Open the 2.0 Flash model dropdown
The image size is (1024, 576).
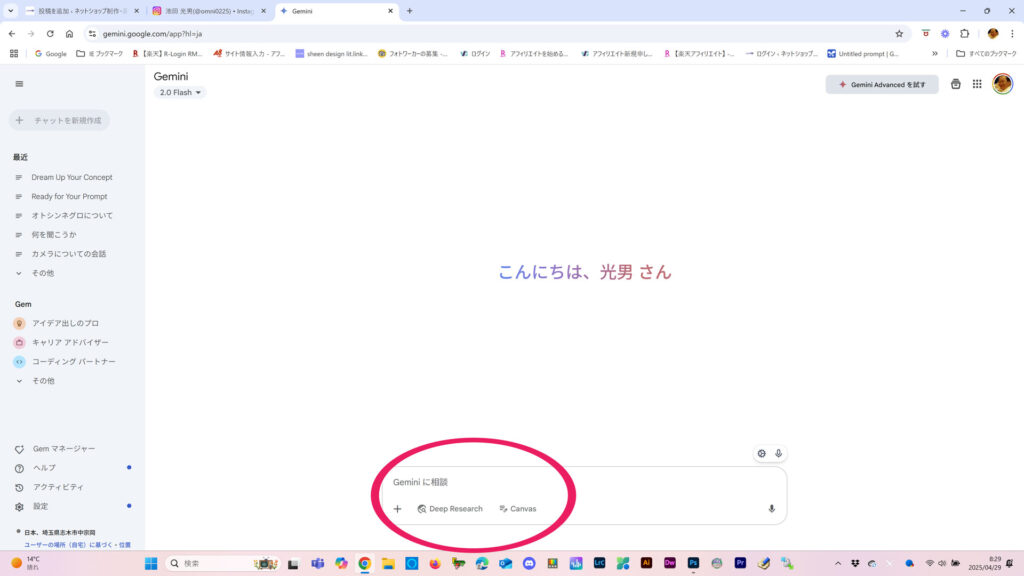180,93
